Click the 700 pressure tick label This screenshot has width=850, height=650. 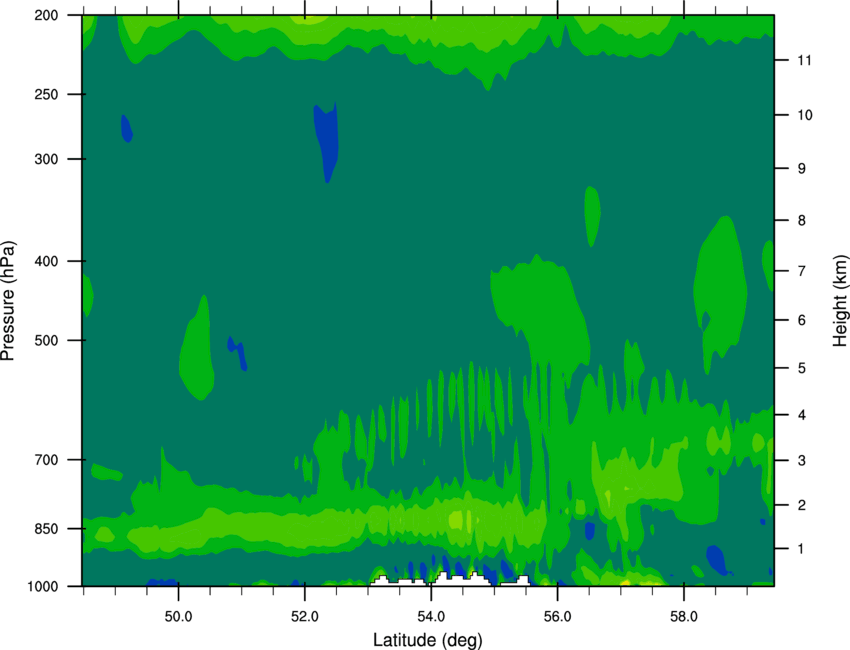coord(46,460)
